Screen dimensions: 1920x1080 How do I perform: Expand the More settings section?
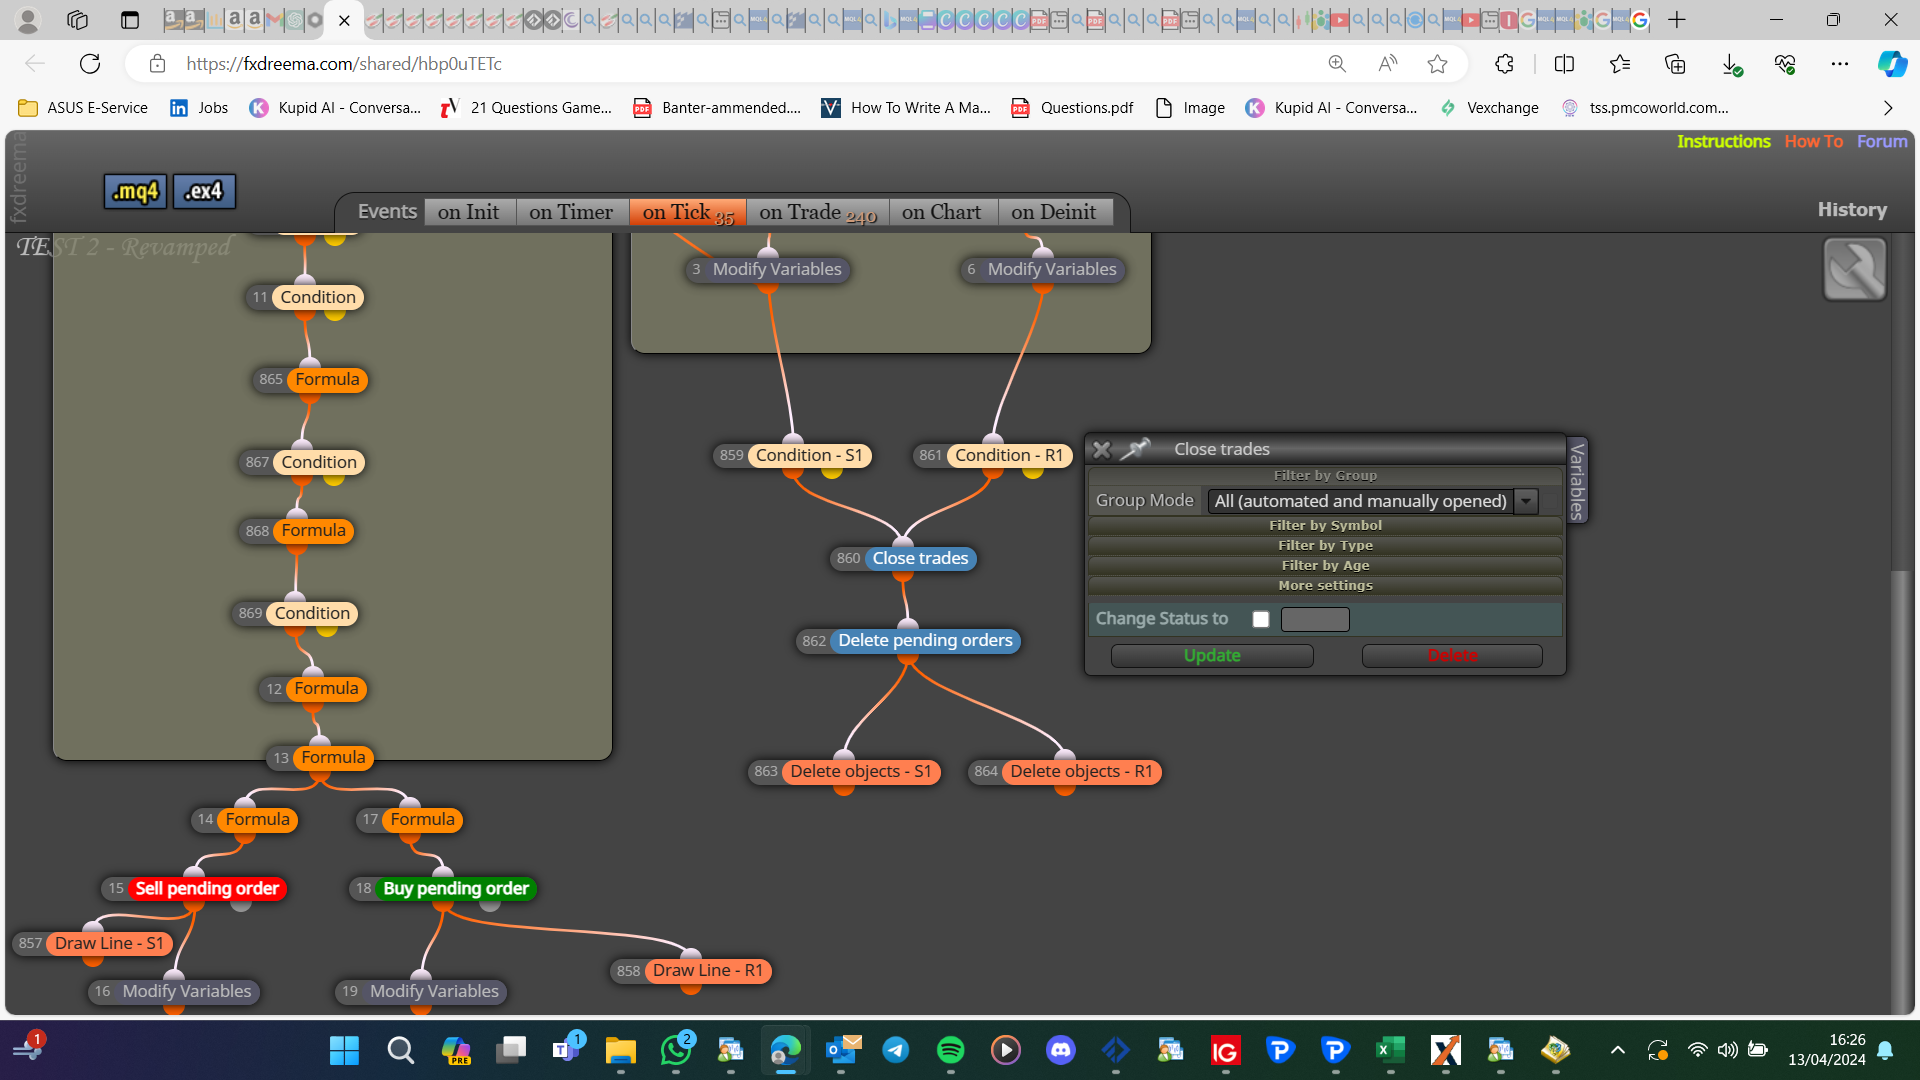[1325, 586]
